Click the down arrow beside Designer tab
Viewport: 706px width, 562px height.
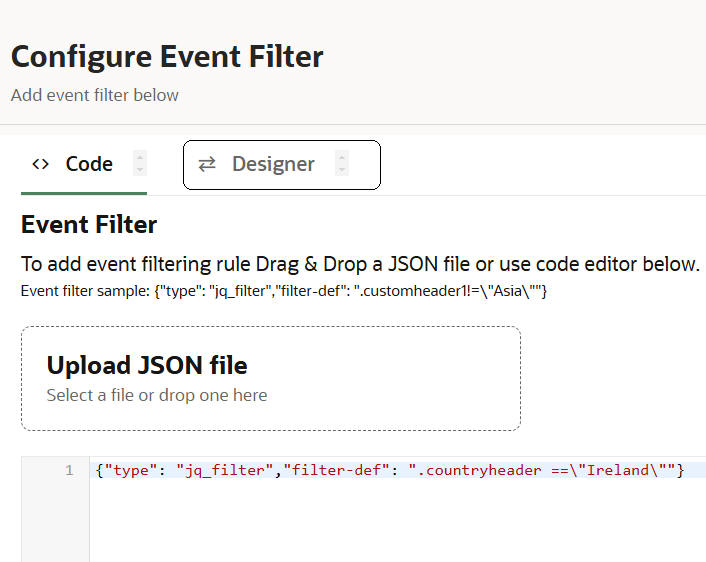[x=342, y=170]
